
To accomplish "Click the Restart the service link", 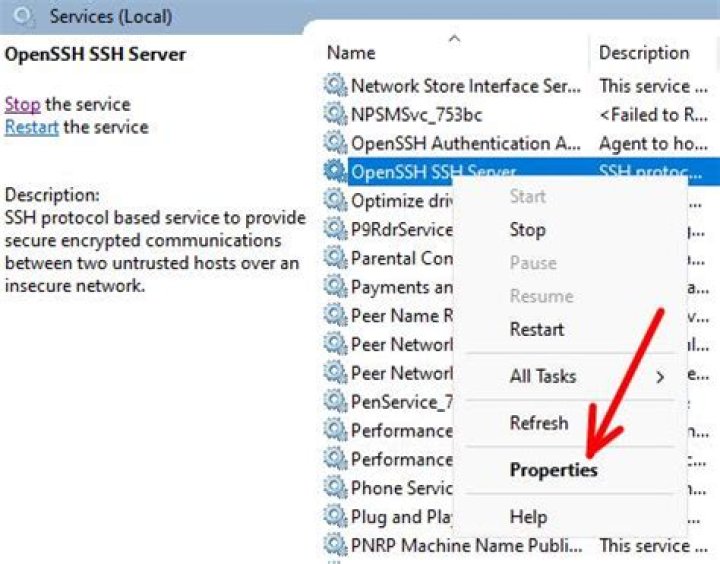I will (x=30, y=127).
